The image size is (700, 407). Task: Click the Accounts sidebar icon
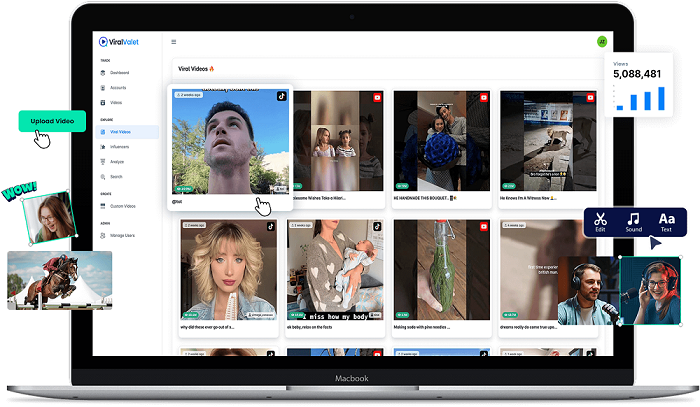click(x=103, y=88)
